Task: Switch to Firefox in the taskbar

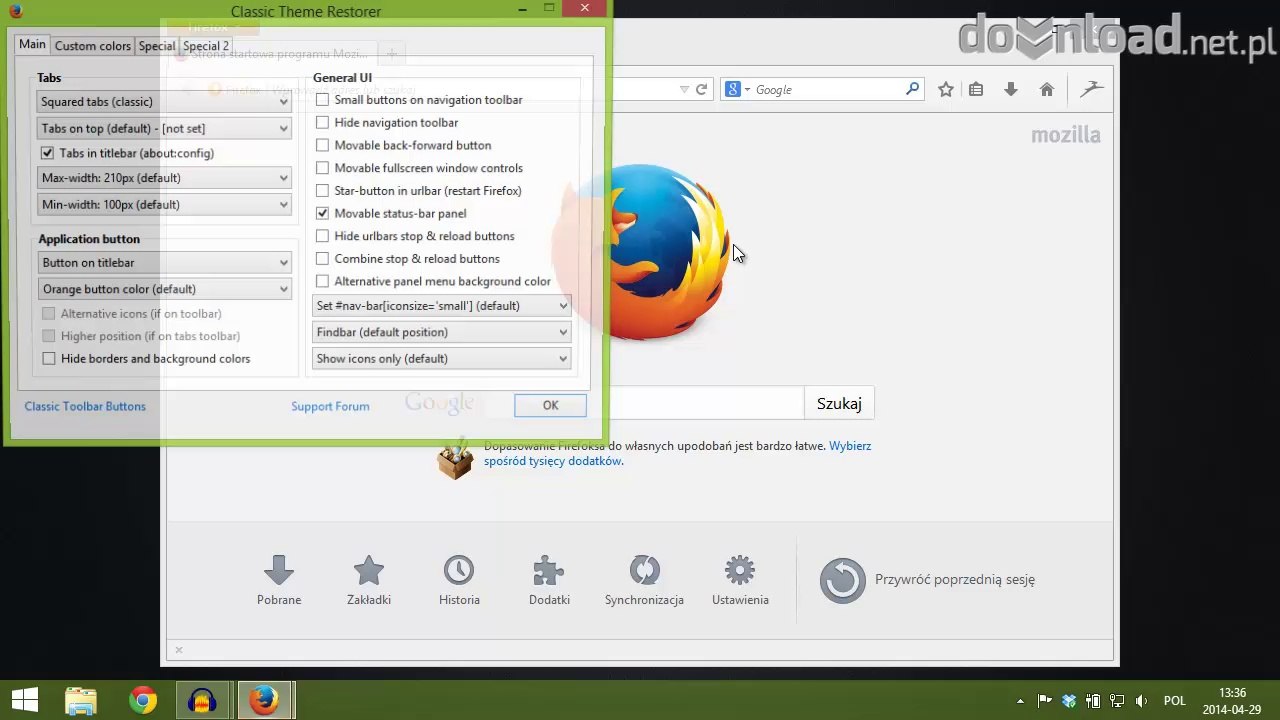Action: (x=264, y=701)
